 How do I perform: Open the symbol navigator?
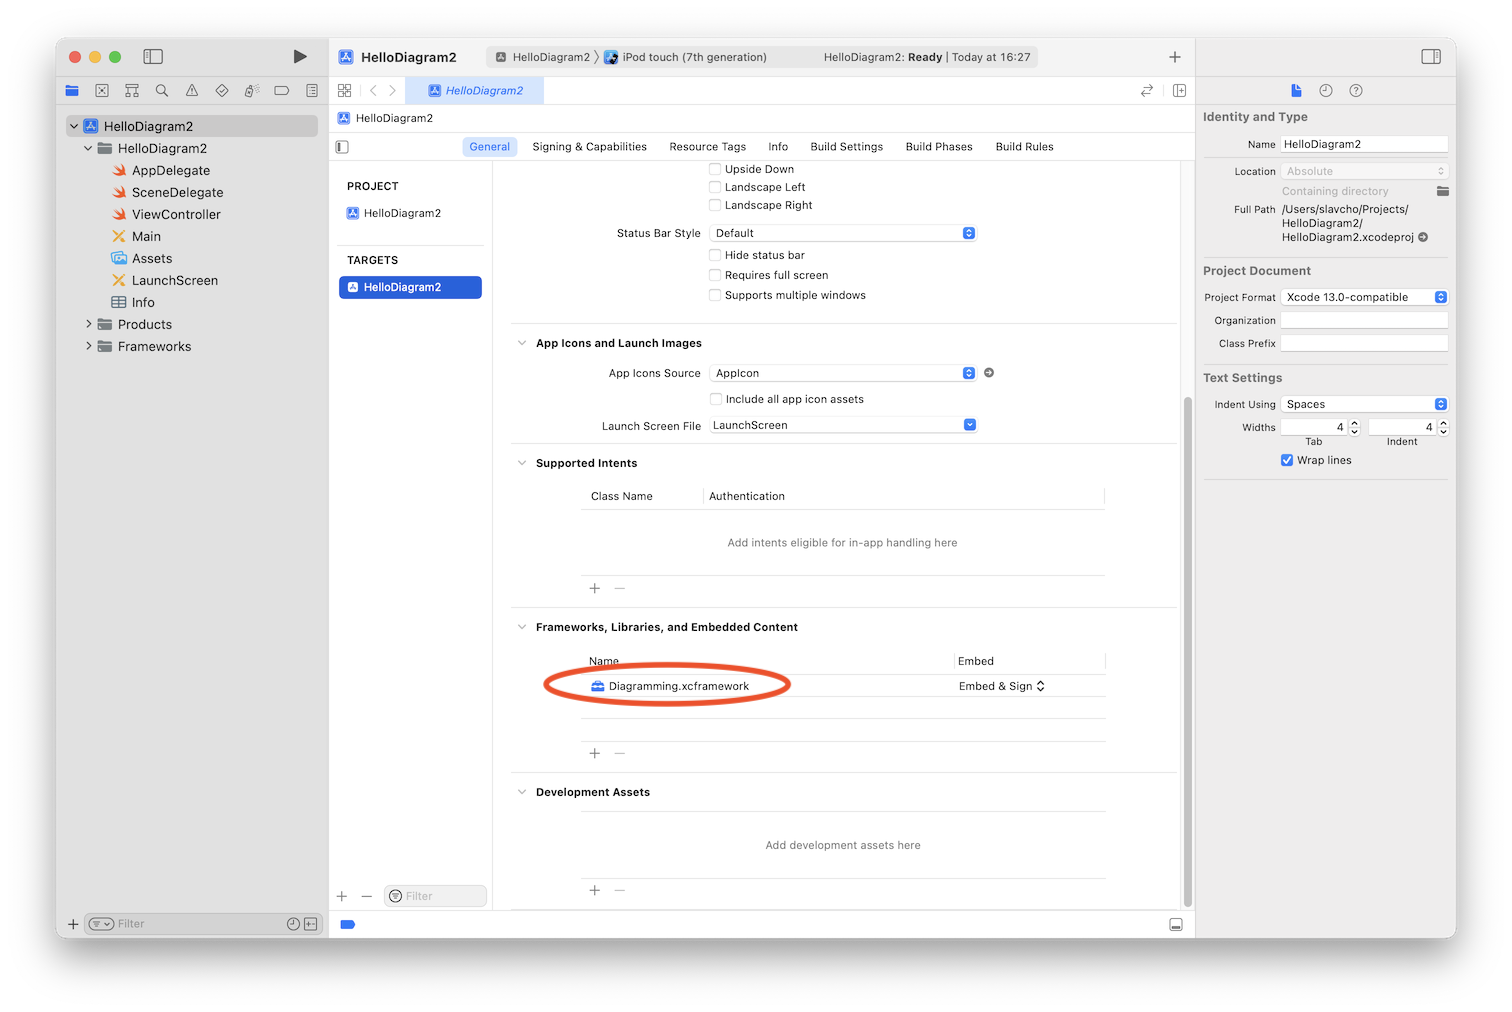click(132, 90)
